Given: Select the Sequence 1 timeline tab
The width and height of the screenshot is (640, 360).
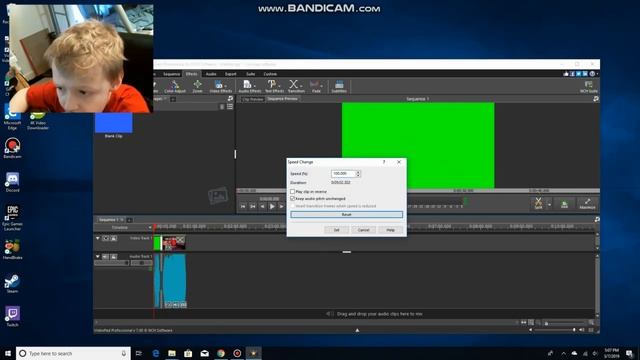Looking at the screenshot, I should click(108, 220).
